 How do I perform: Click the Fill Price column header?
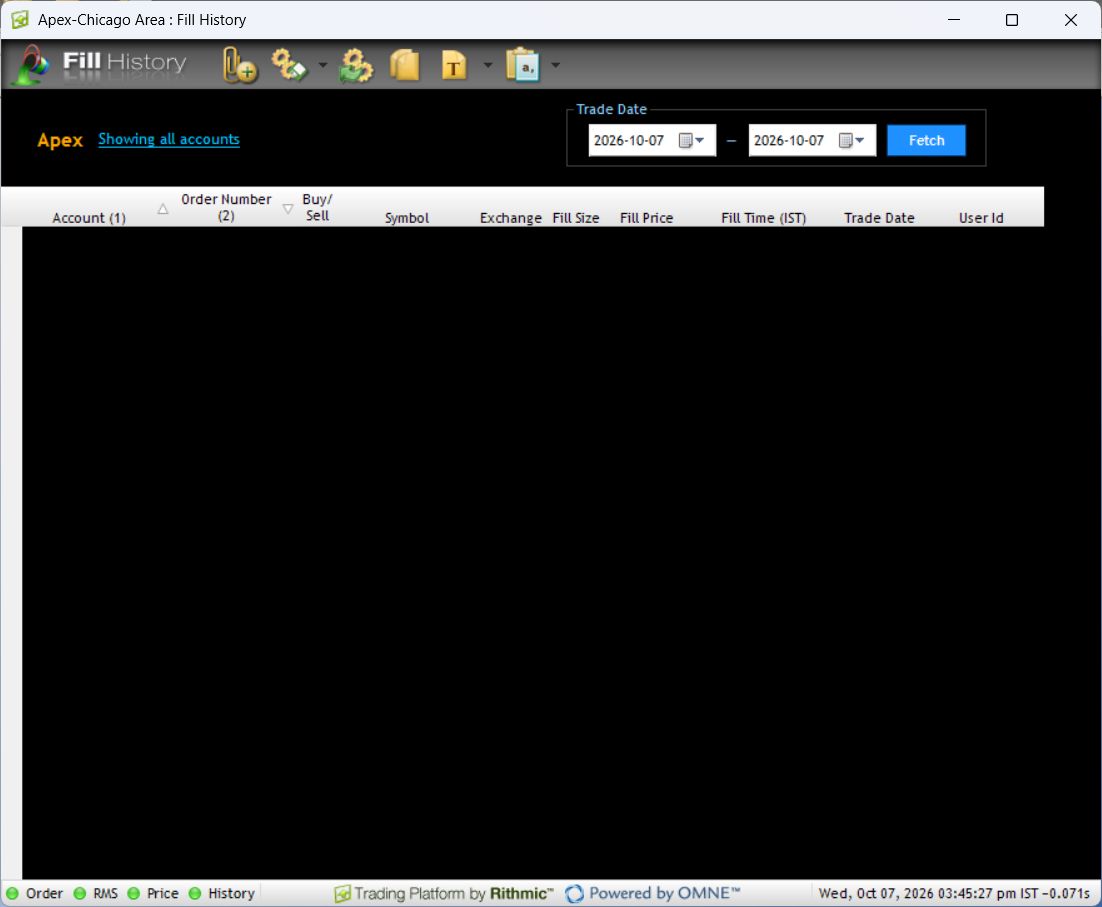[x=646, y=218]
